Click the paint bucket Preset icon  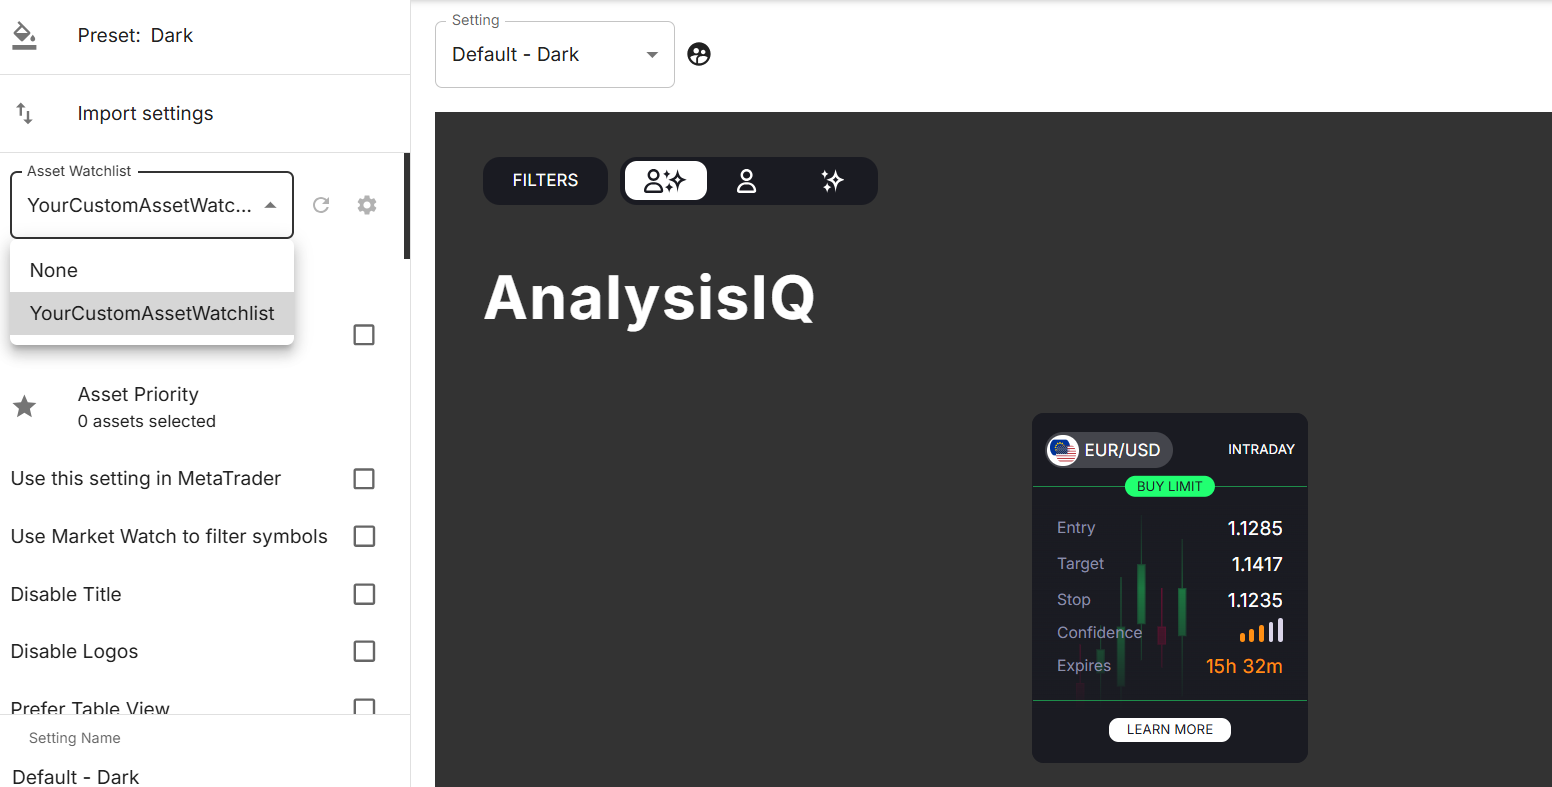click(24, 36)
